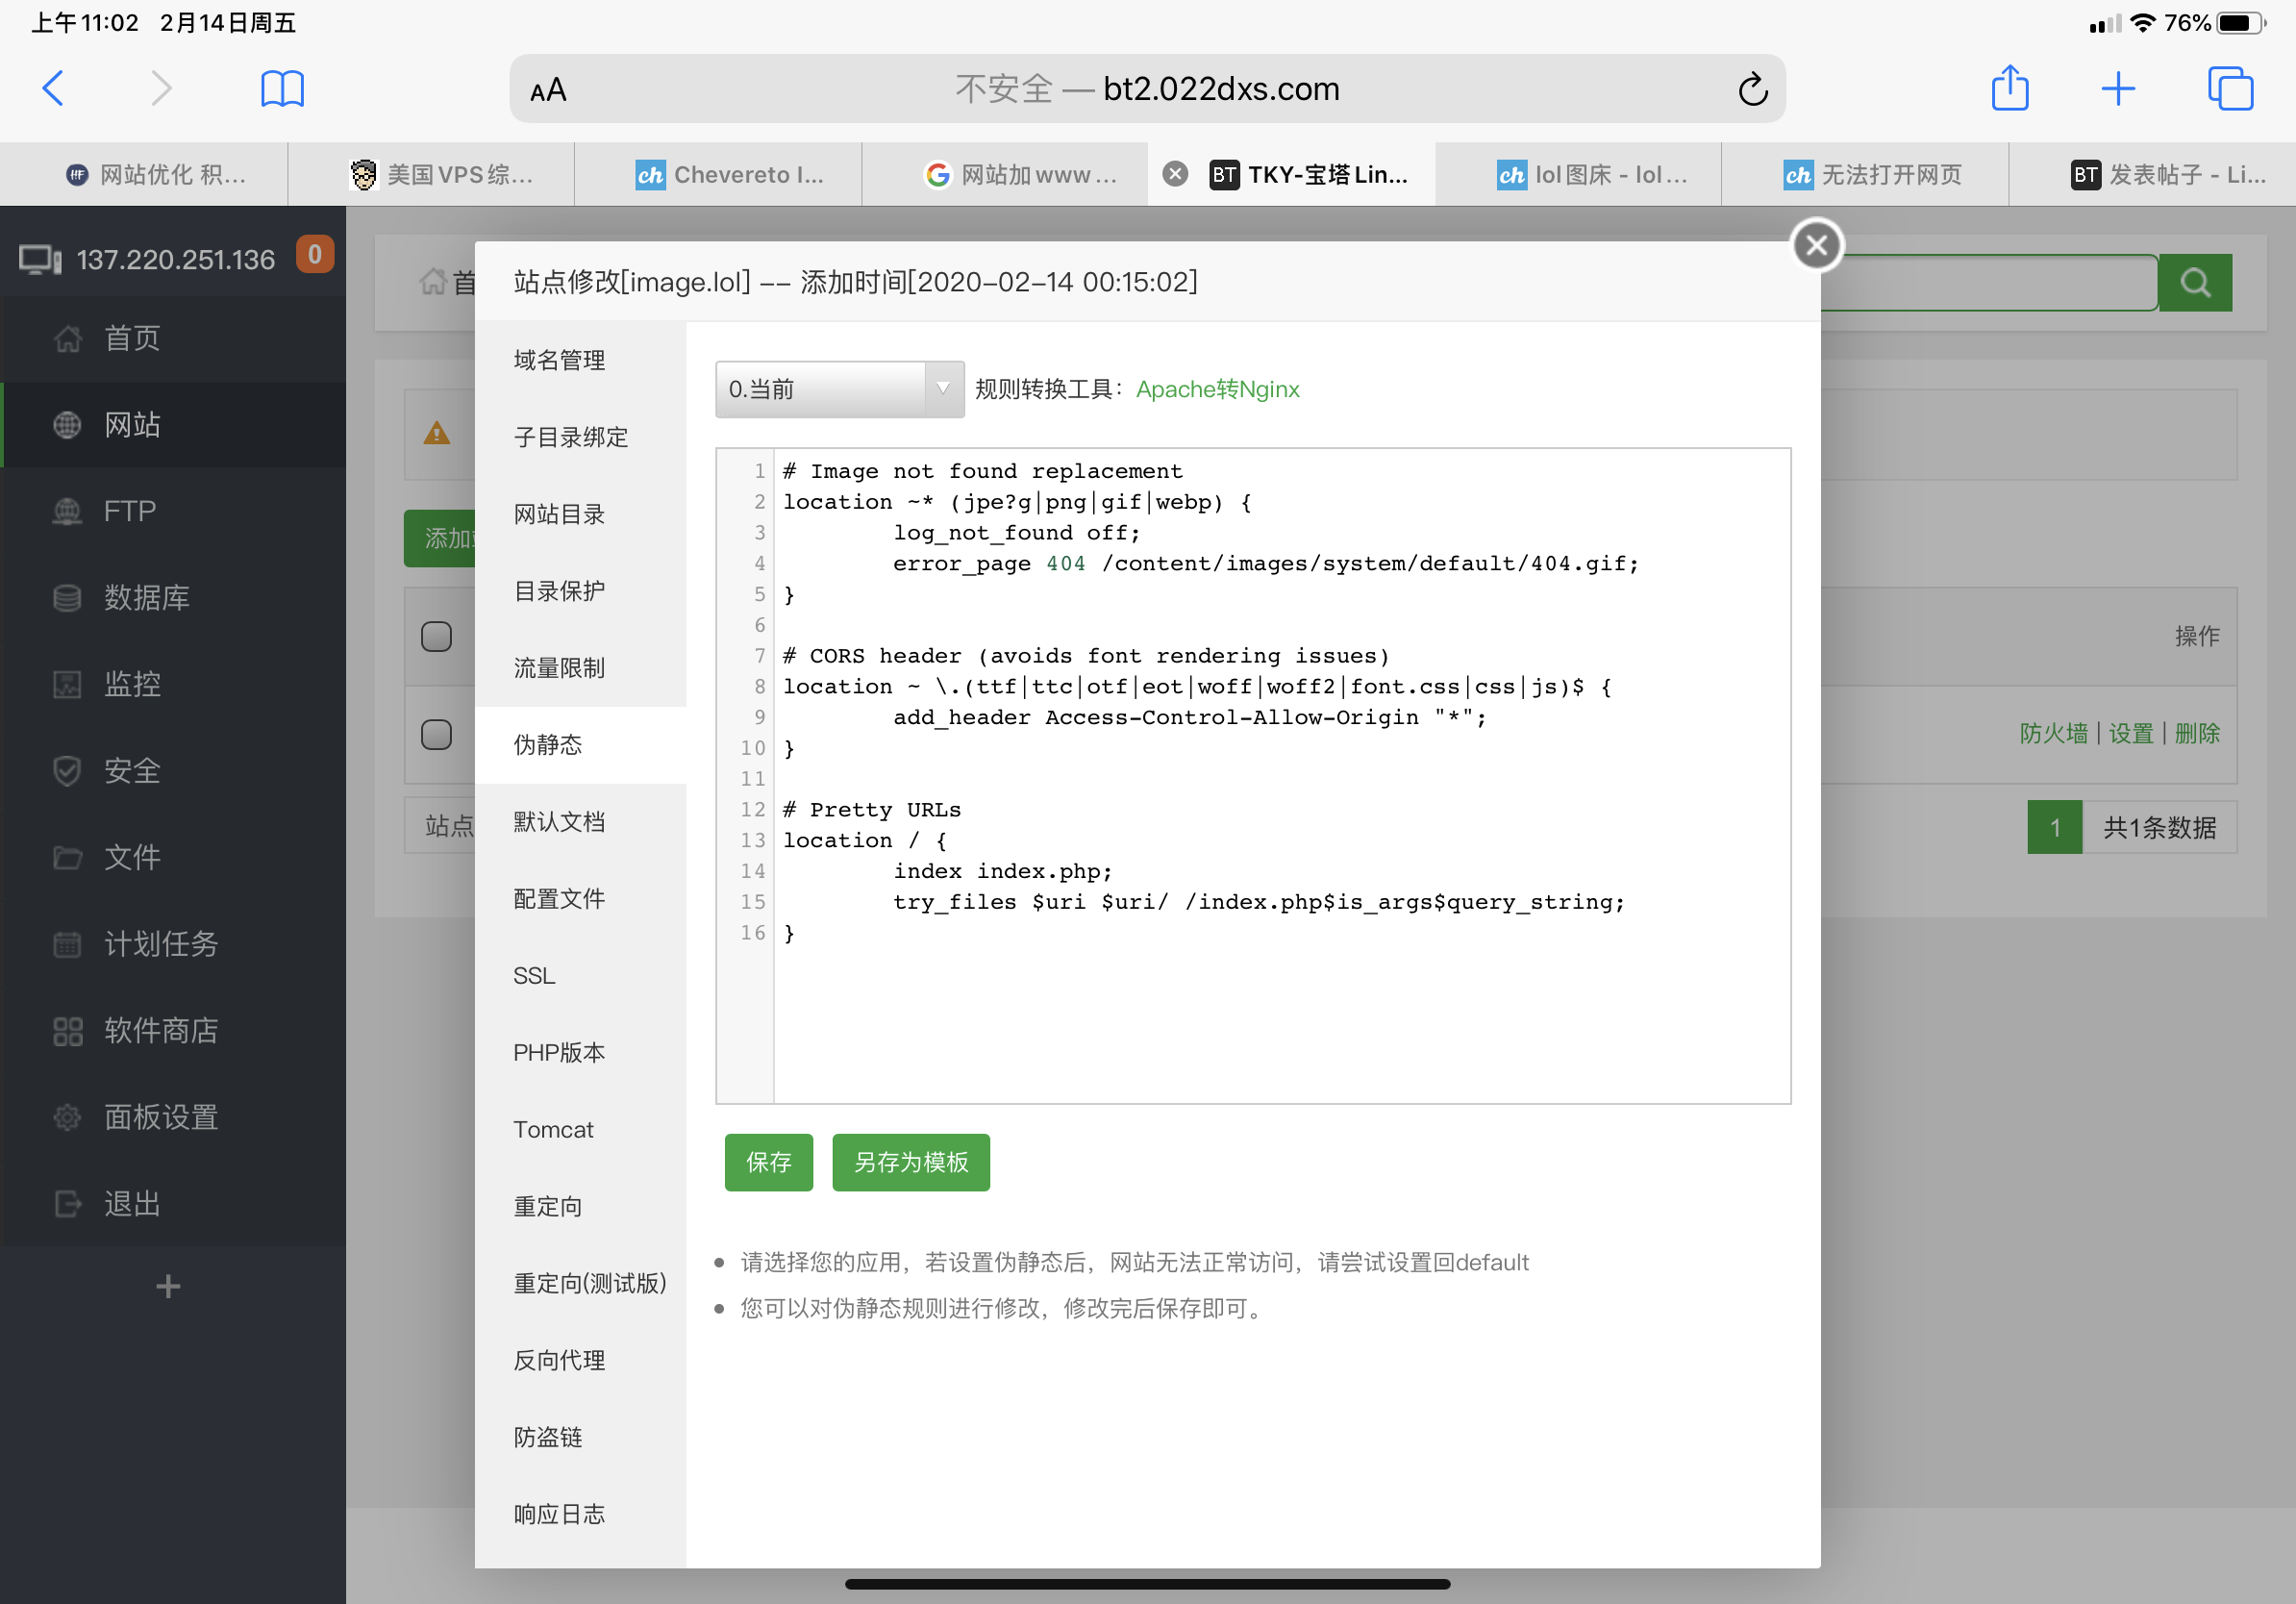Open the 流量限制 section
2296x1604 pixels.
click(x=580, y=668)
